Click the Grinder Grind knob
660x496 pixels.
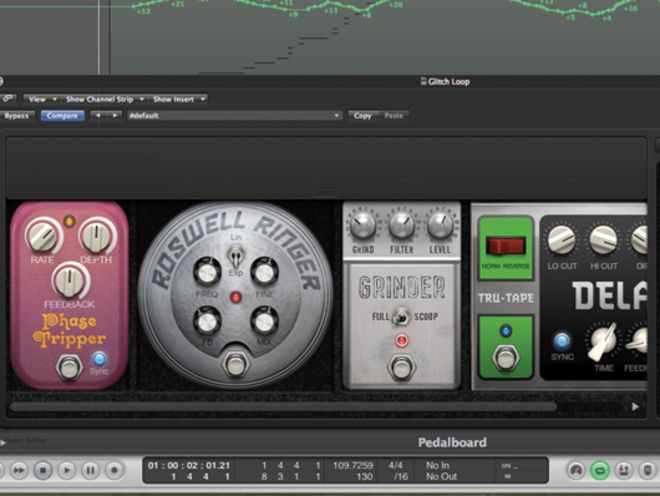click(x=363, y=225)
